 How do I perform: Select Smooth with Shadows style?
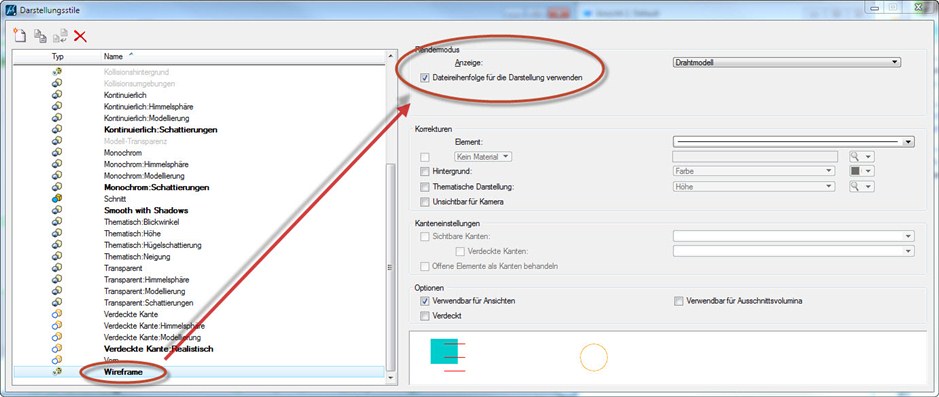pyautogui.click(x=146, y=211)
